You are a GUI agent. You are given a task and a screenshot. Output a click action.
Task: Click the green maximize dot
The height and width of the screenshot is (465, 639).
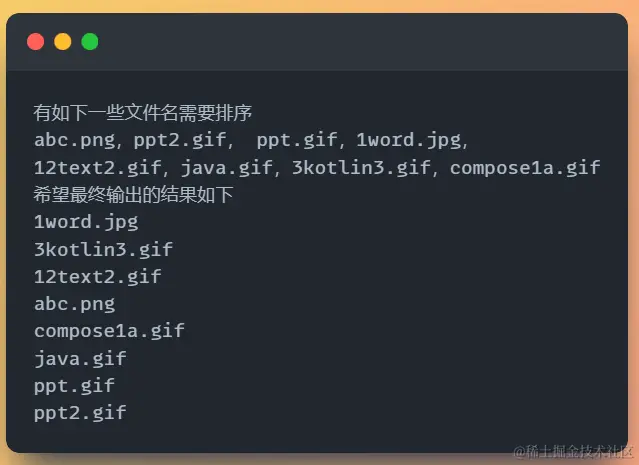coord(89,41)
